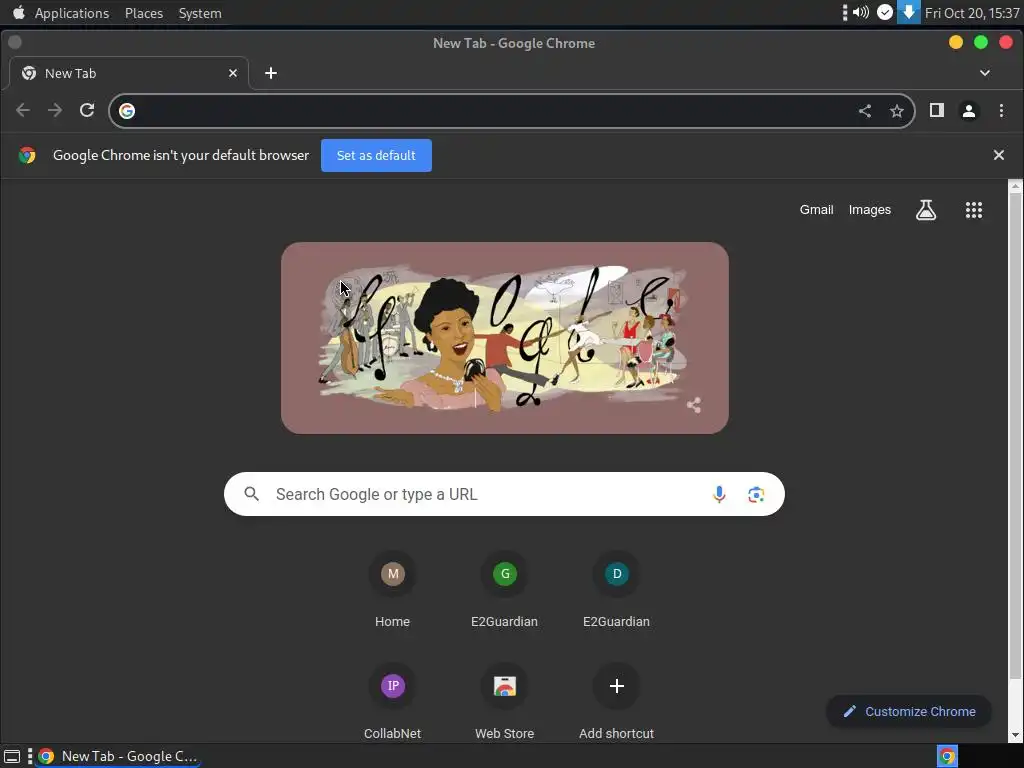
Task: Open the Applications menu
Action: (x=72, y=13)
